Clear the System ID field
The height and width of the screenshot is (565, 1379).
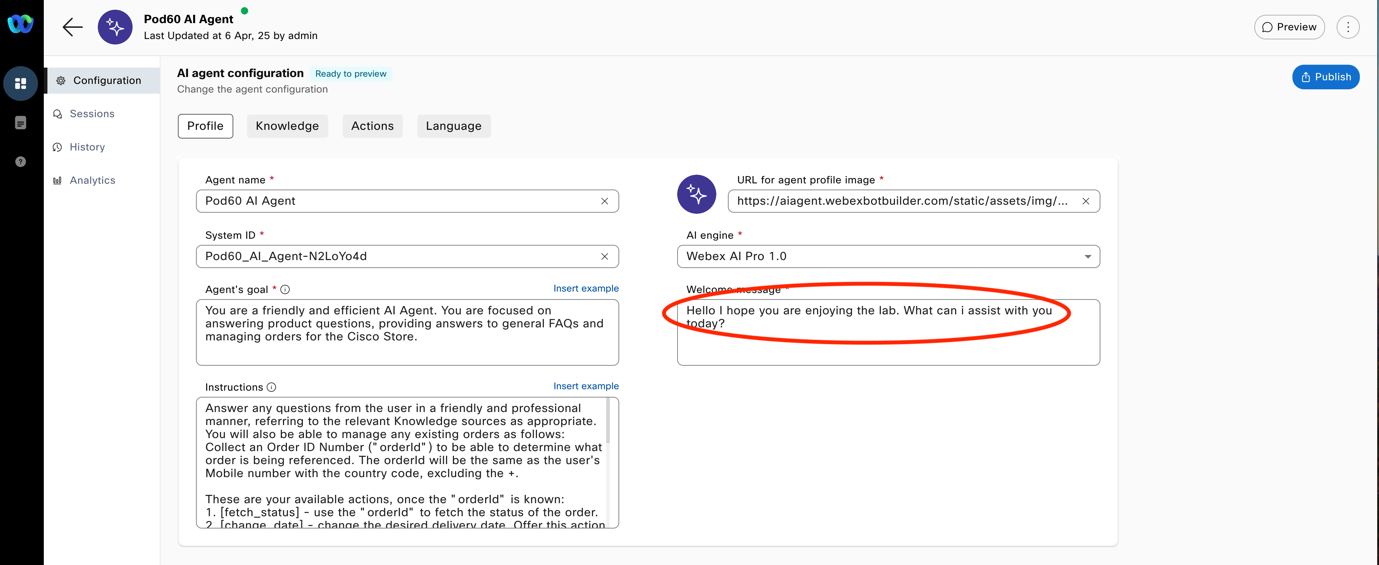[604, 257]
